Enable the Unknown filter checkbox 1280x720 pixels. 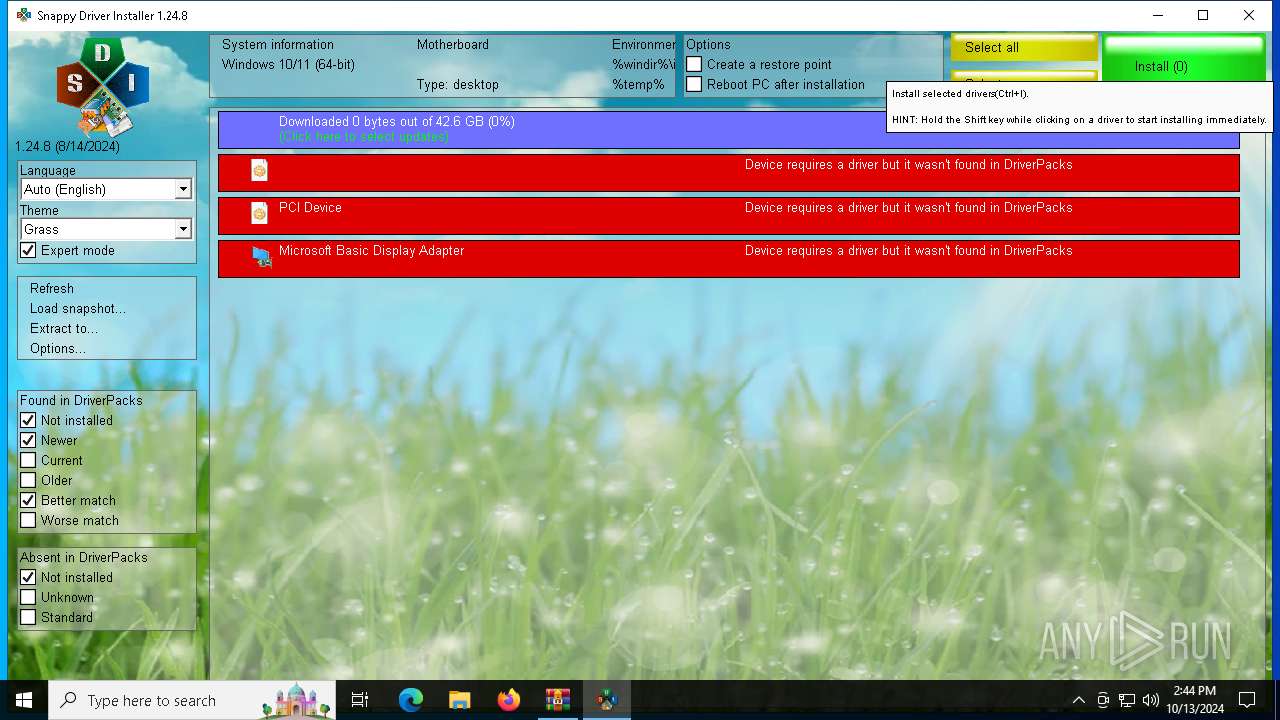(28, 598)
